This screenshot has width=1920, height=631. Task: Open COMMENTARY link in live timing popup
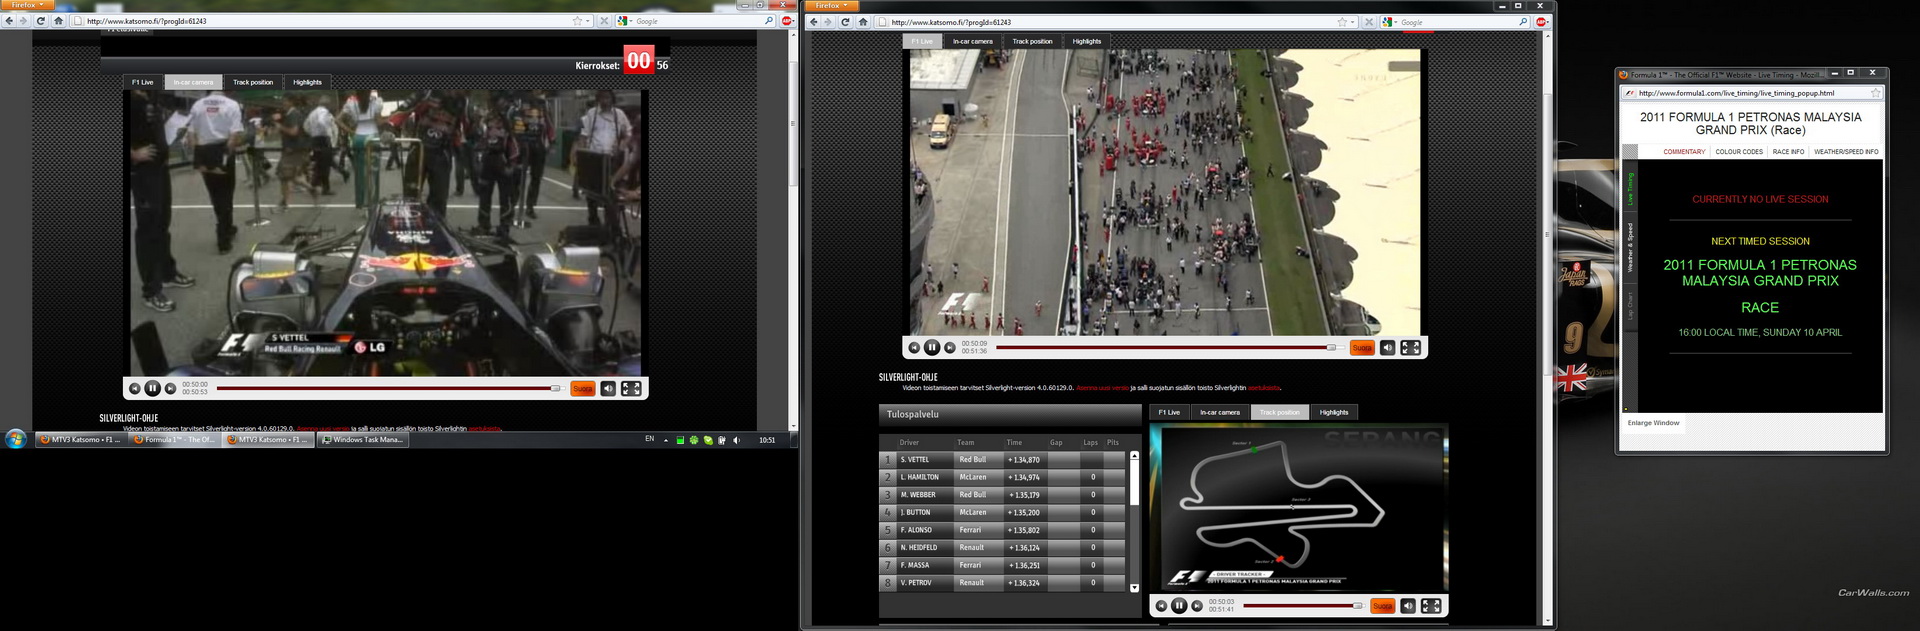point(1684,152)
